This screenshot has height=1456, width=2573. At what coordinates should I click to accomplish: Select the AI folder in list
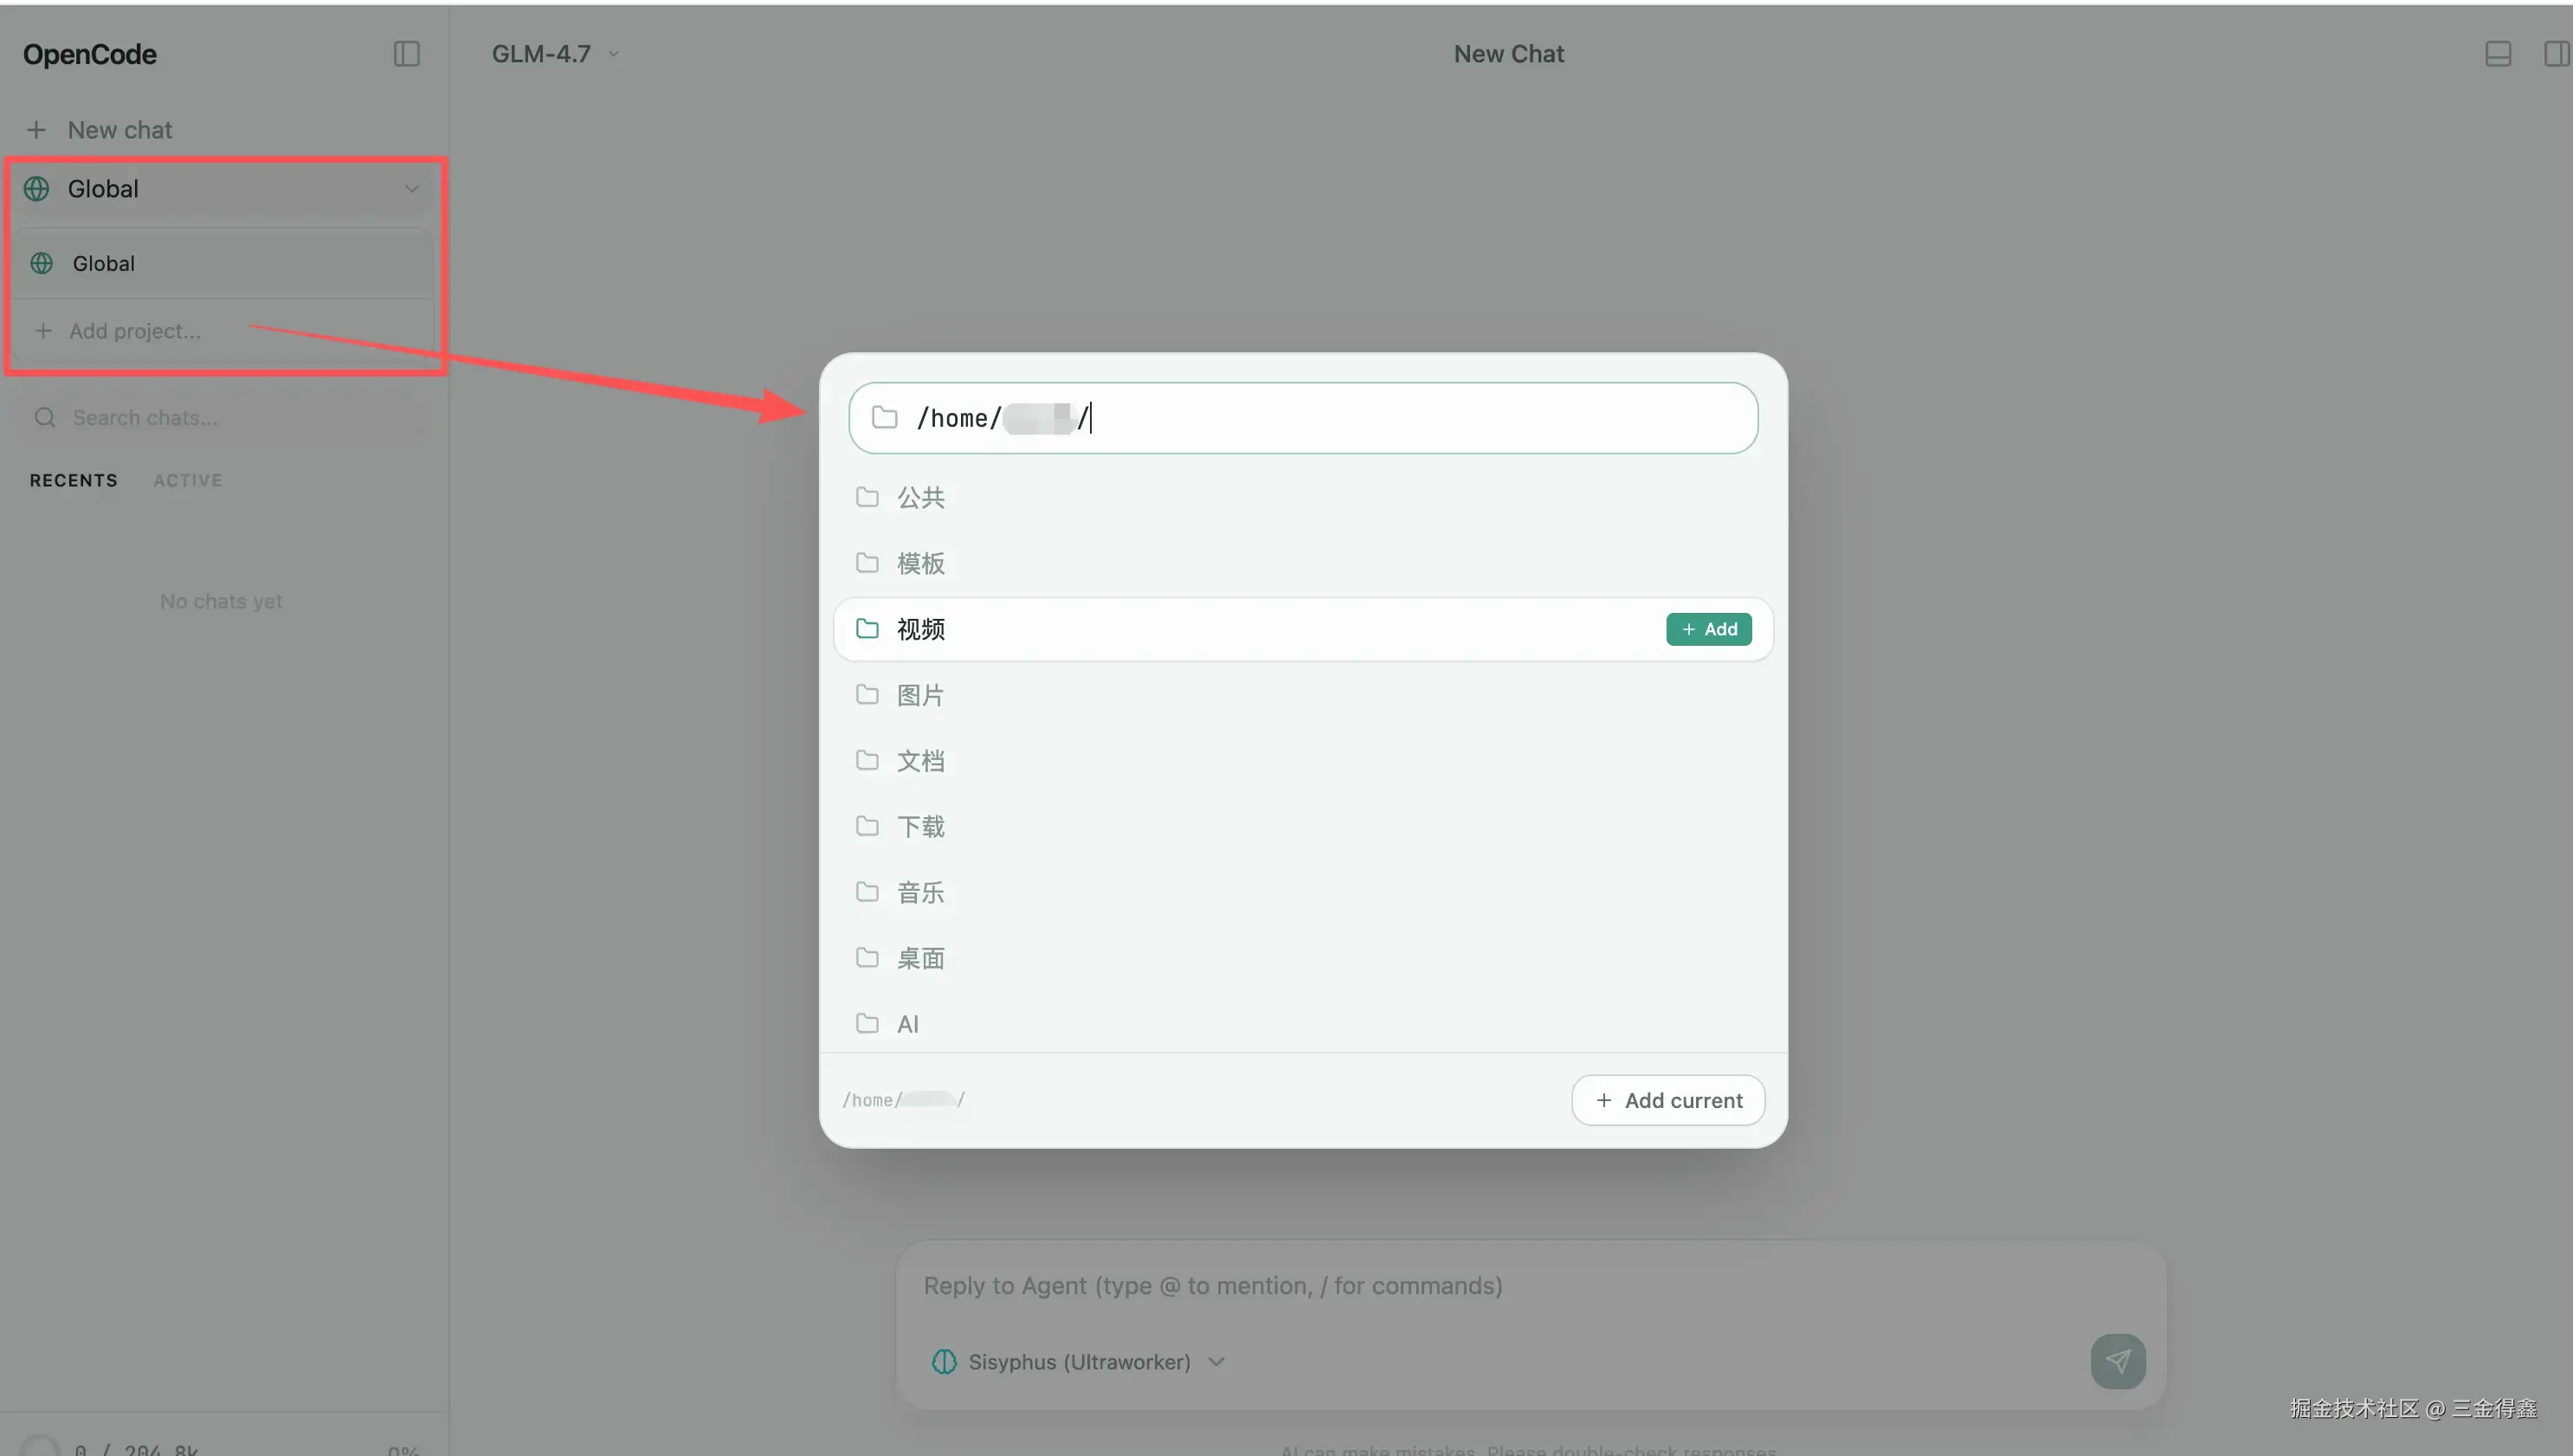tap(907, 1024)
